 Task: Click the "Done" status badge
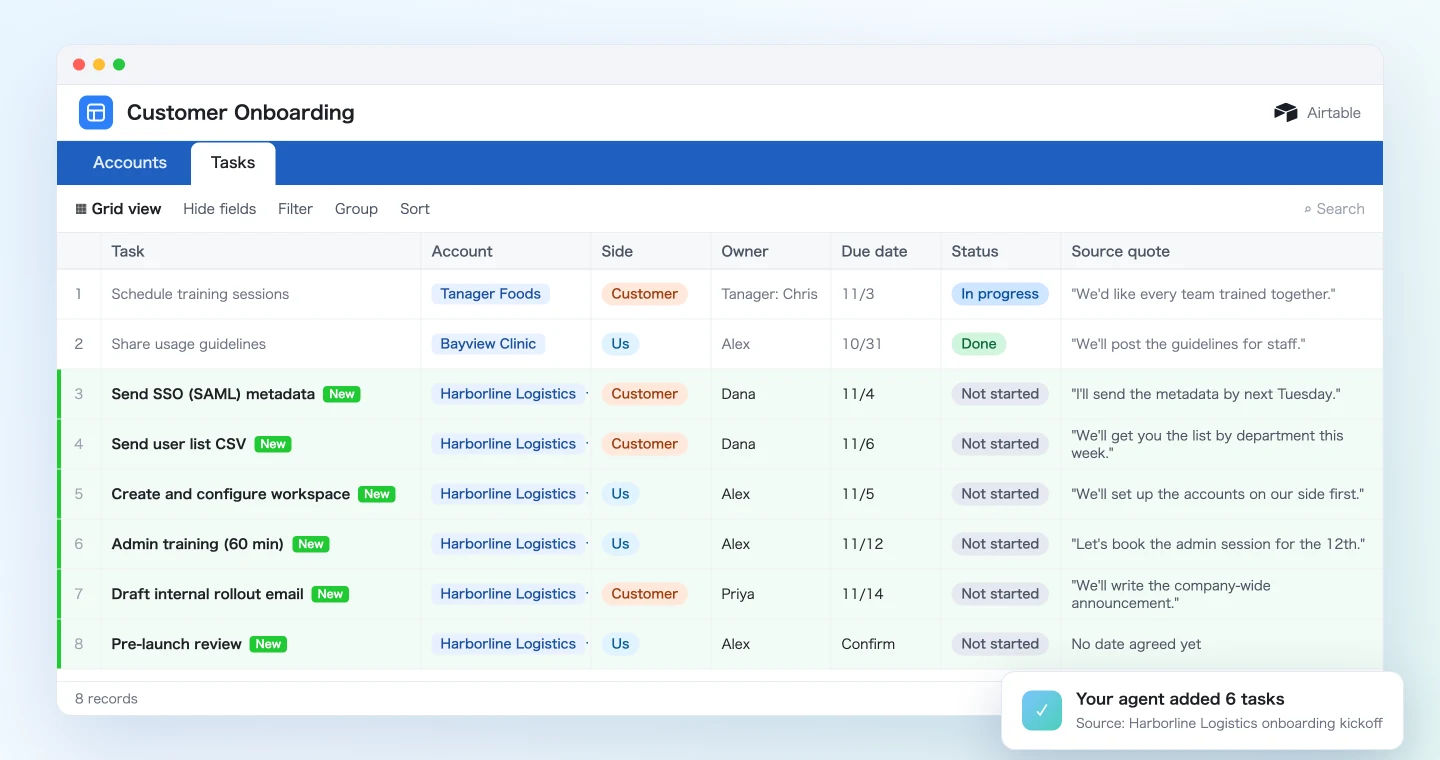tap(979, 344)
